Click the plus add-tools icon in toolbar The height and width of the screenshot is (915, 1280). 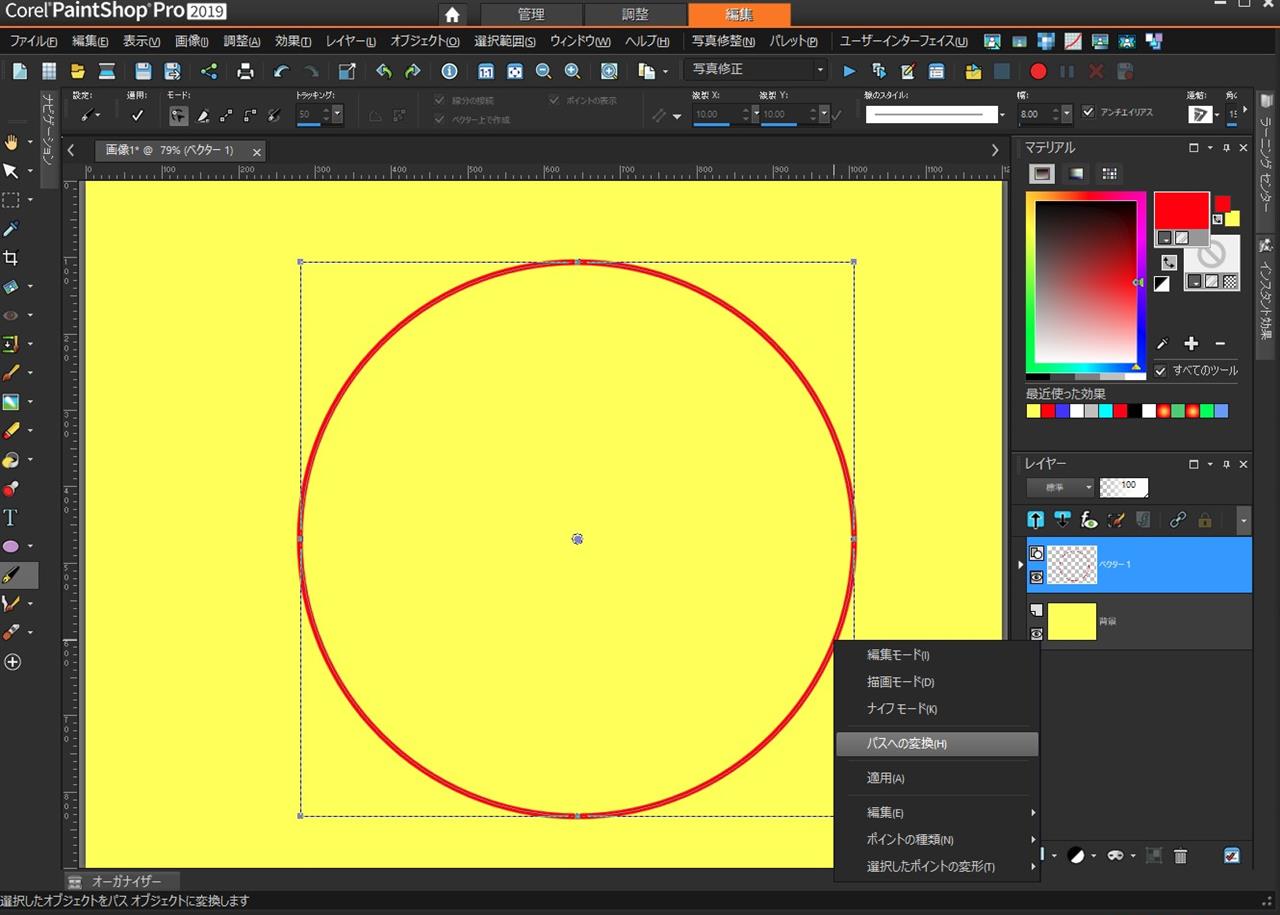pos(12,662)
